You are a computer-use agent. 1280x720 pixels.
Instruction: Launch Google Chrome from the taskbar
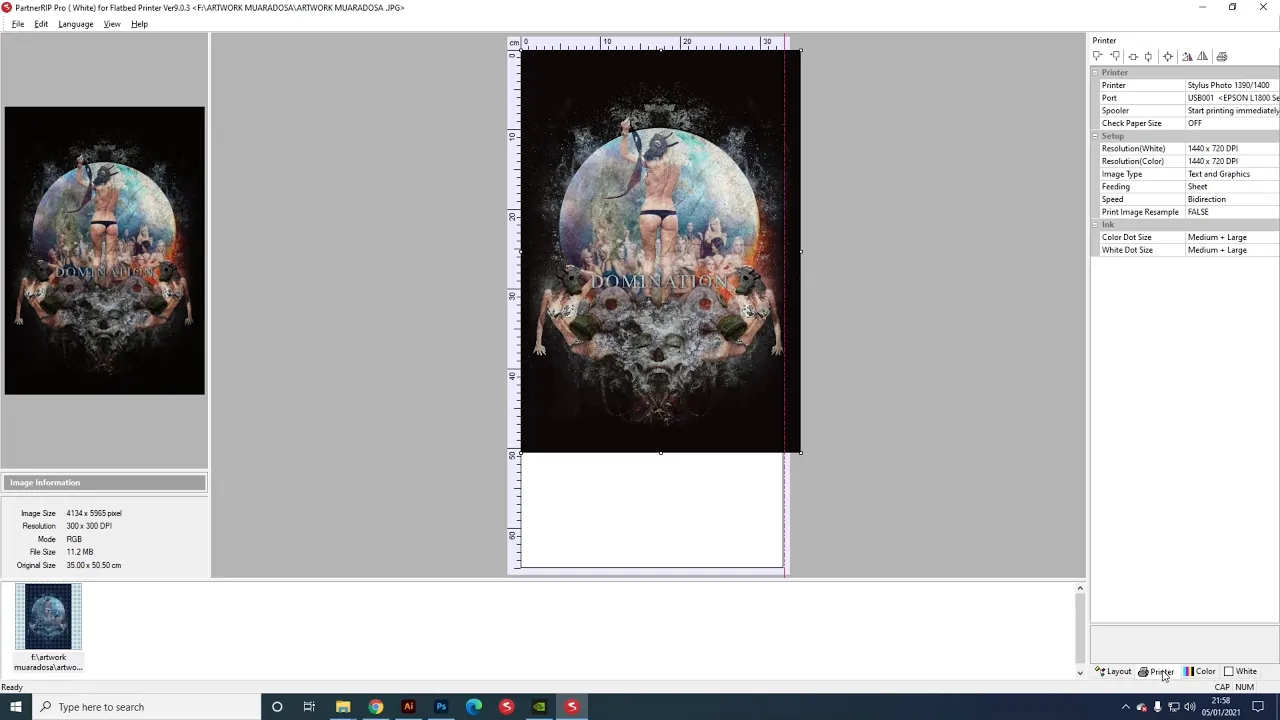376,707
